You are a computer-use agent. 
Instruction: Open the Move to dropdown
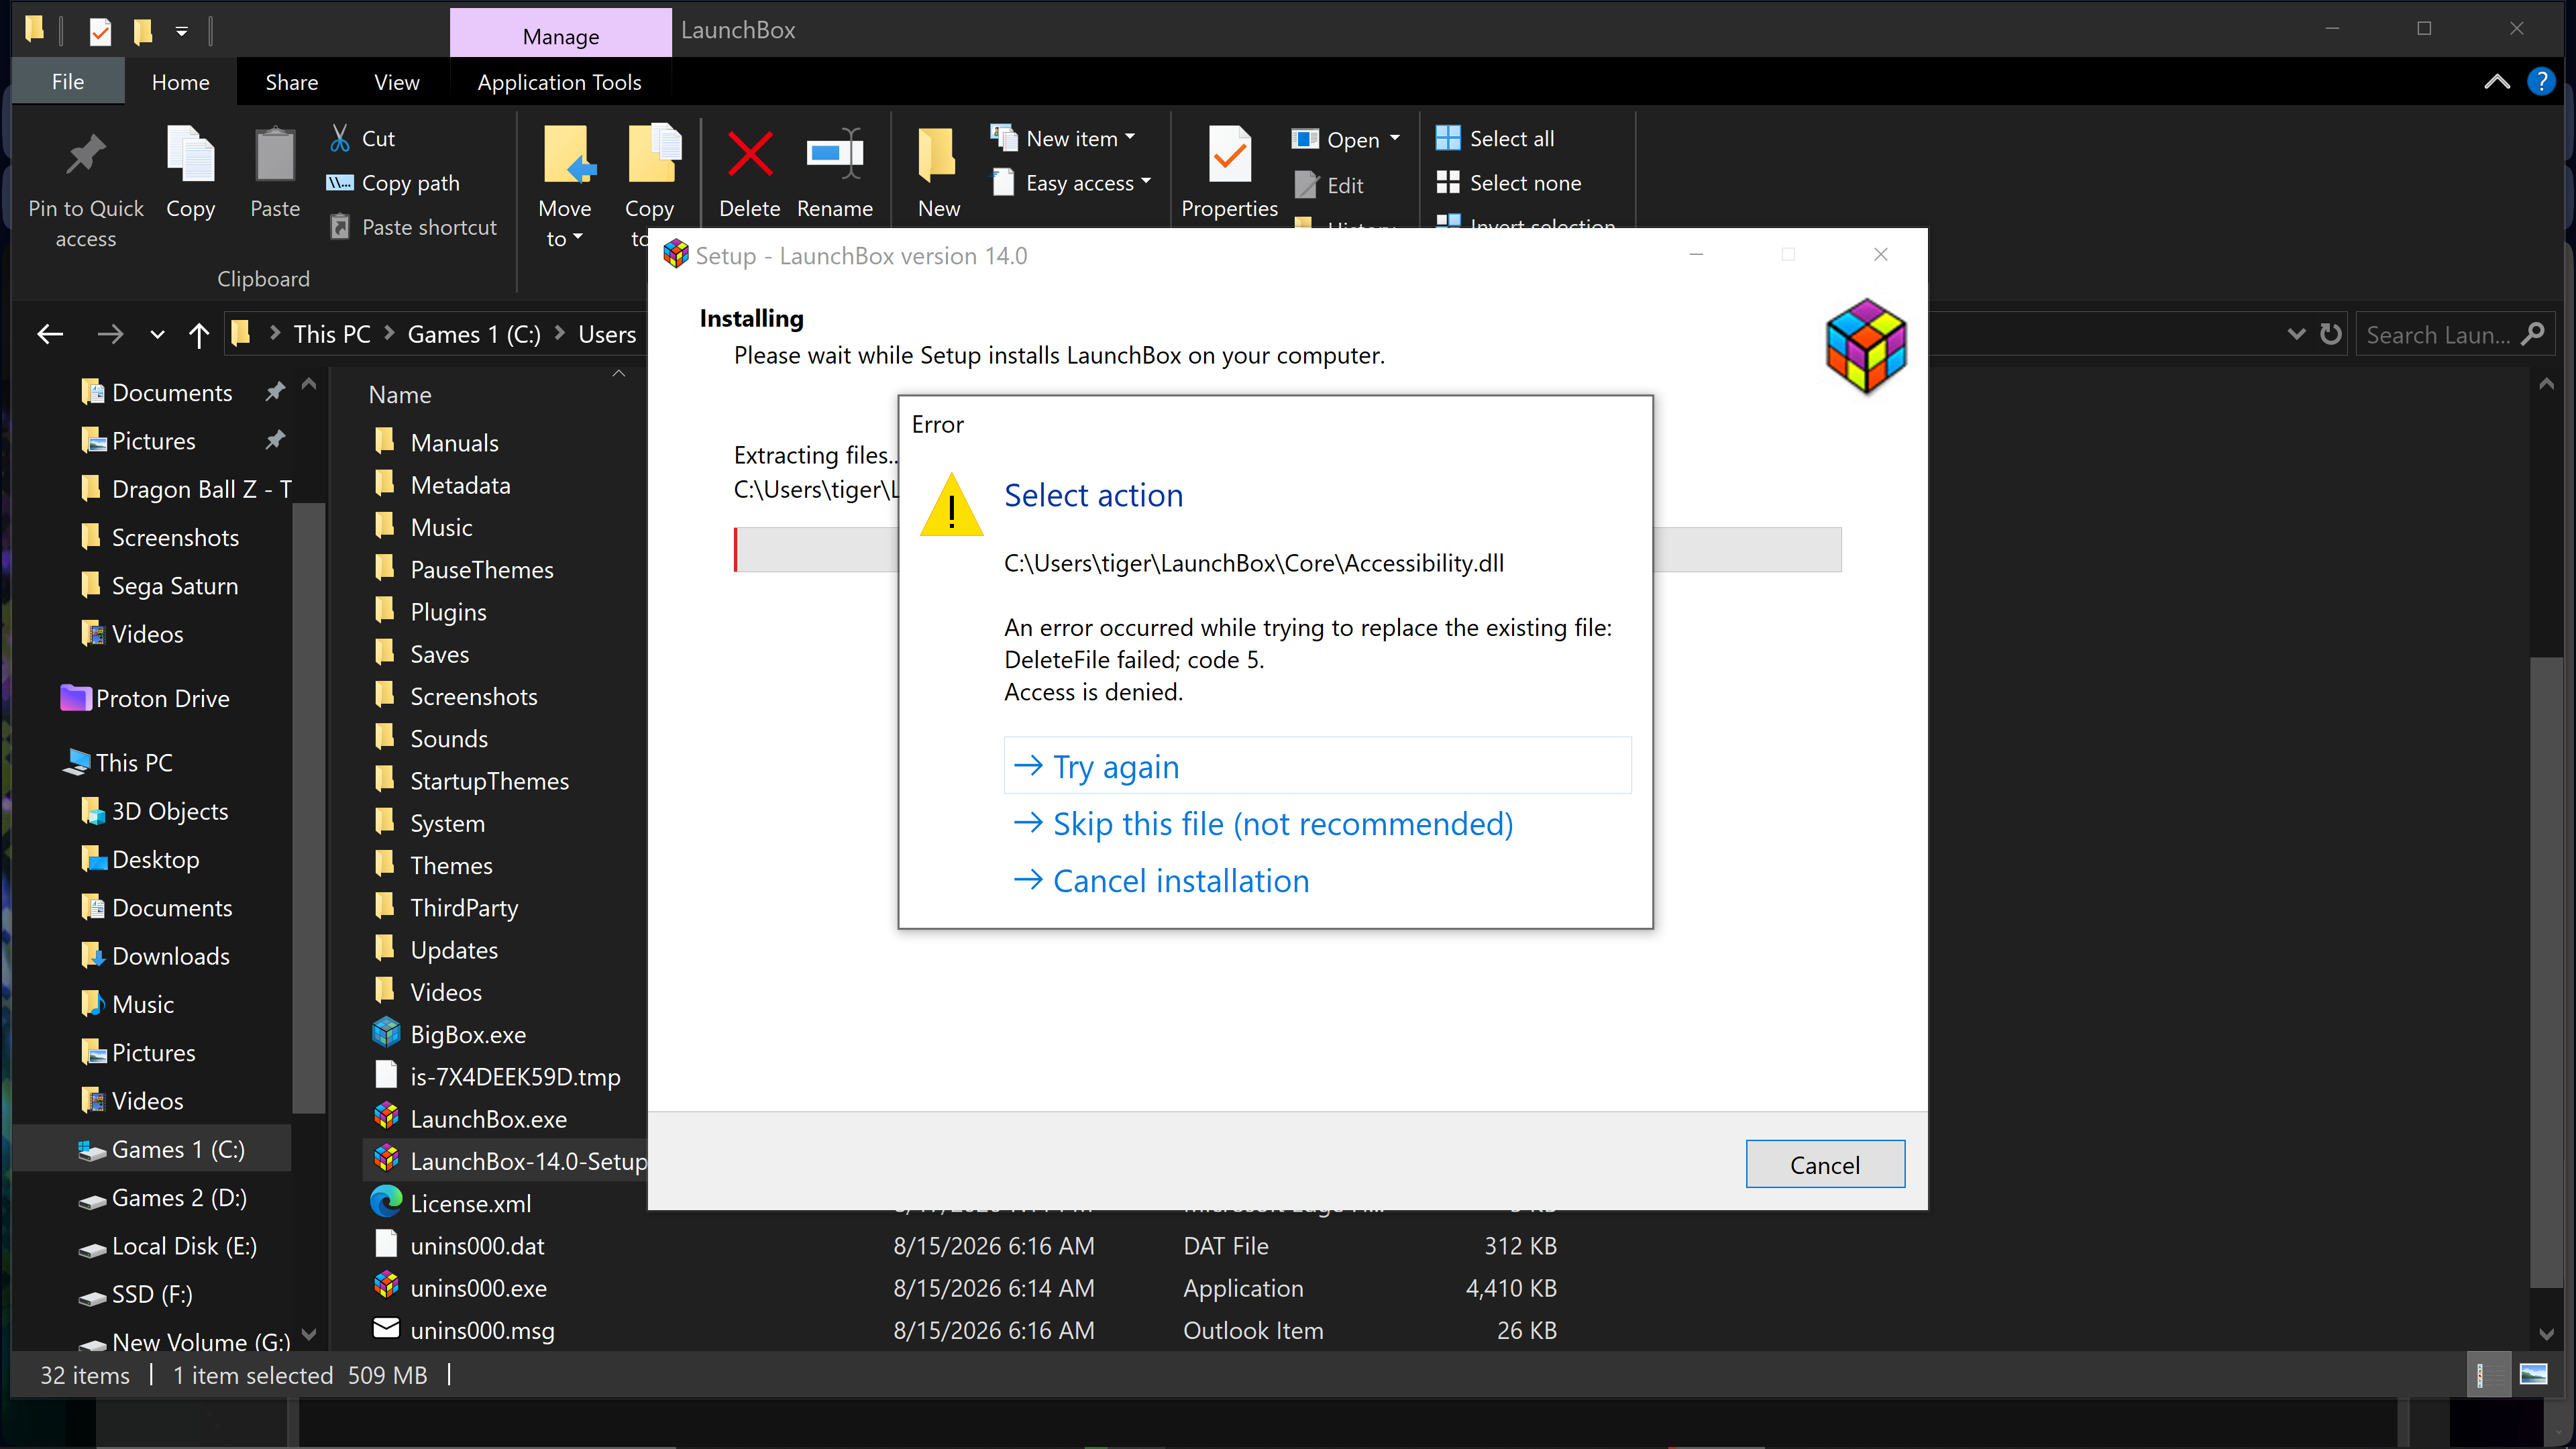click(565, 223)
